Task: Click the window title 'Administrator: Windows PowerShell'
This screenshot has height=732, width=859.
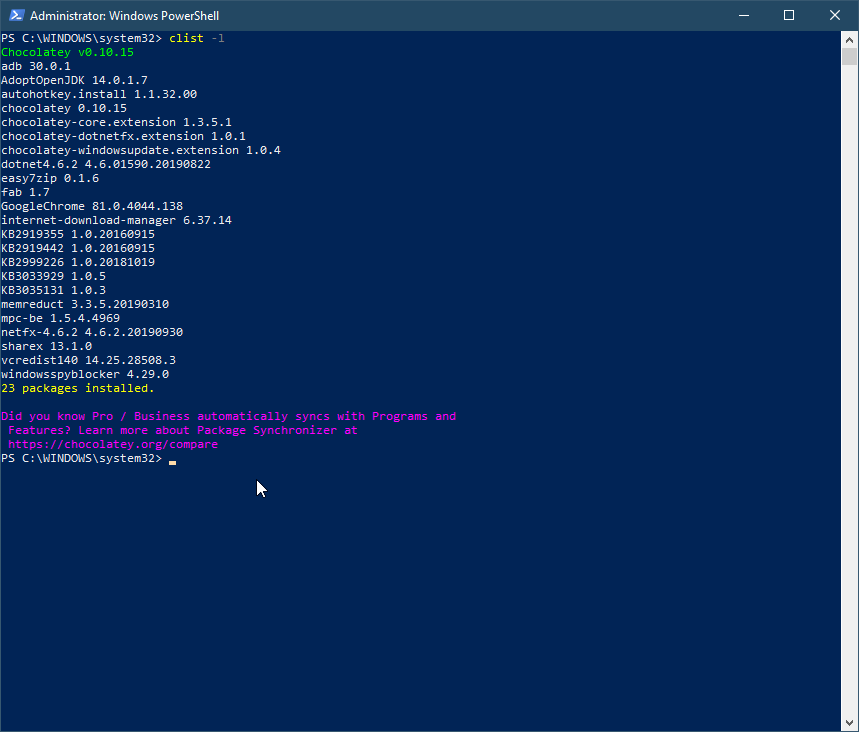Action: (x=124, y=16)
